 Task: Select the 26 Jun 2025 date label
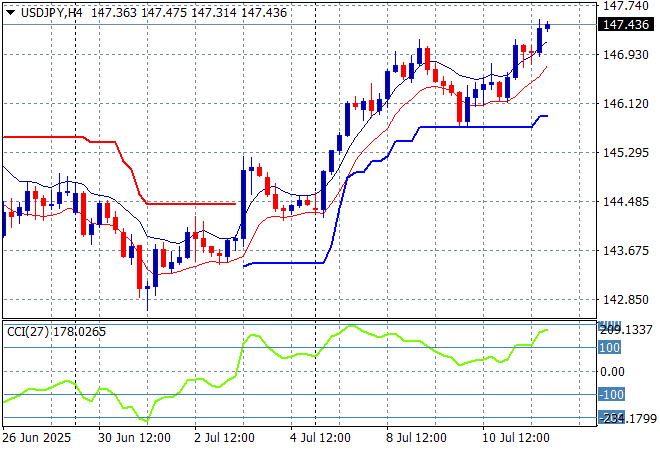[35, 438]
